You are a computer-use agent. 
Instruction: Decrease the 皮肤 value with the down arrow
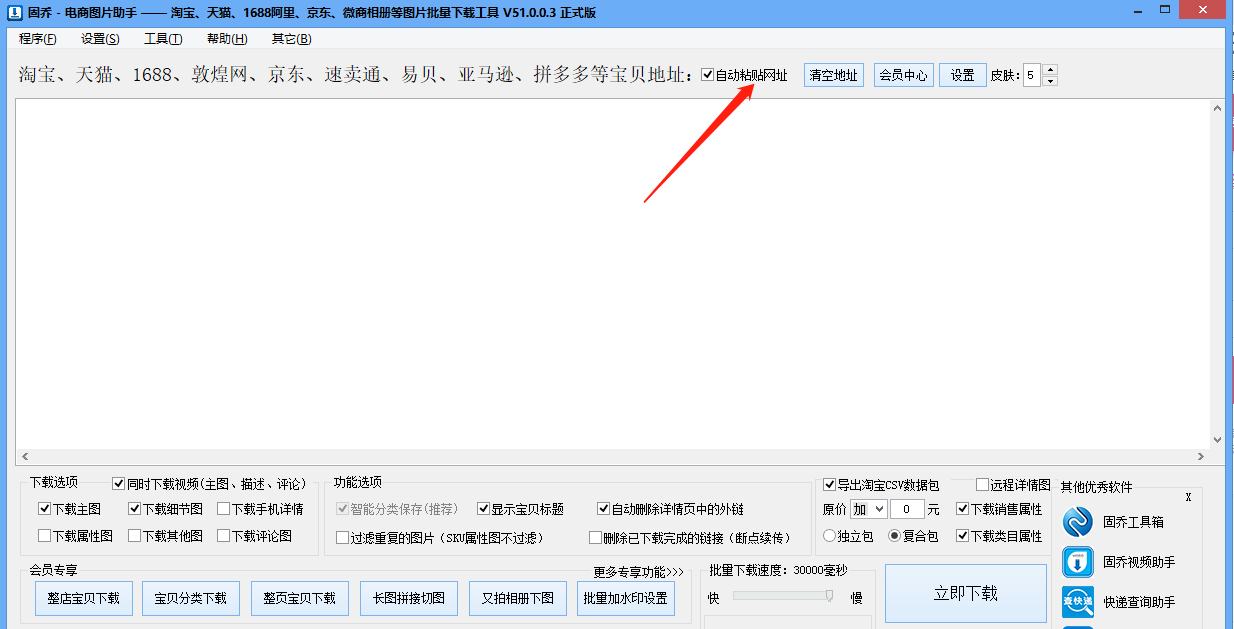1050,80
